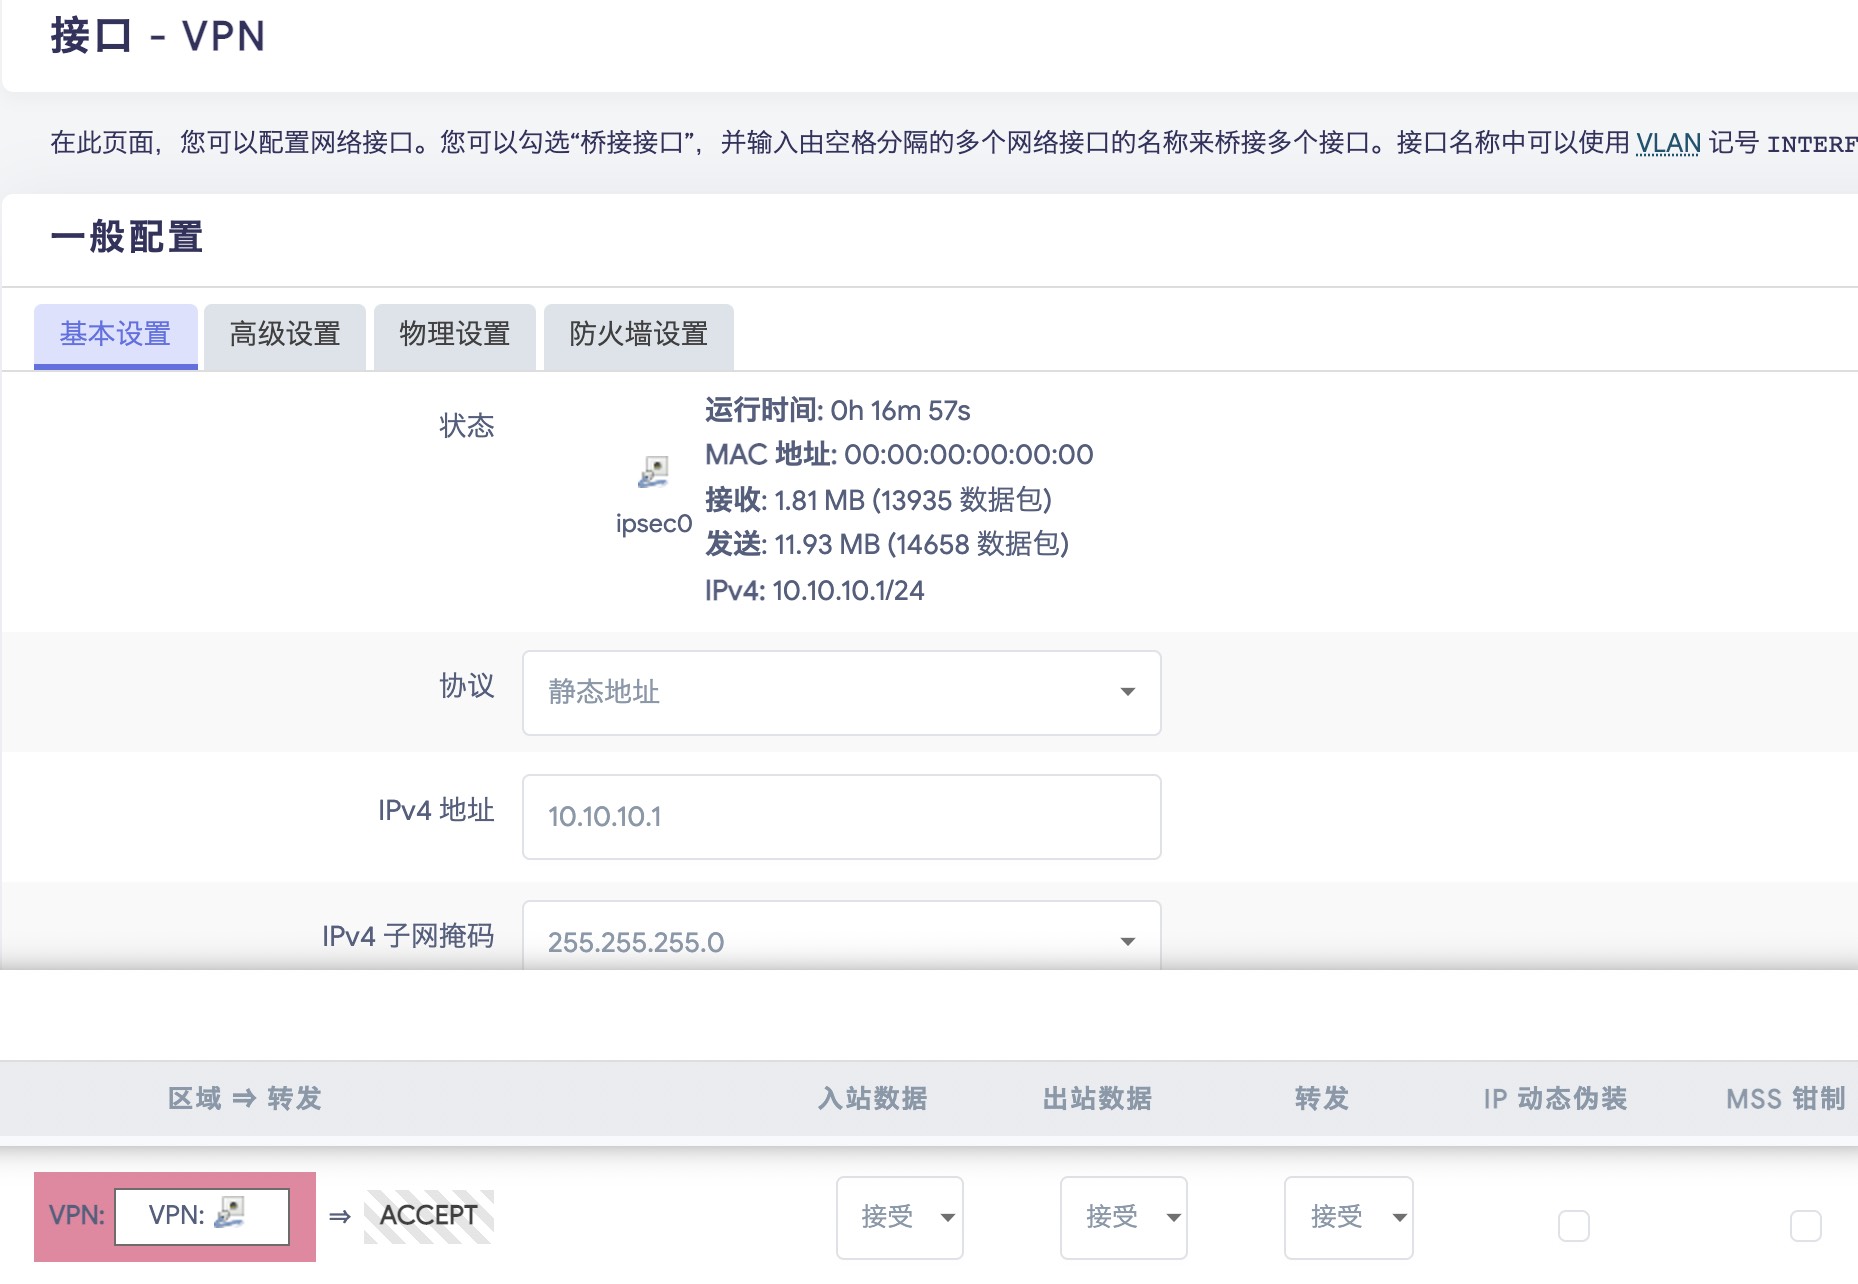Open the IPv4 子网掩码 dropdown
This screenshot has width=1858, height=1284.
[842, 936]
